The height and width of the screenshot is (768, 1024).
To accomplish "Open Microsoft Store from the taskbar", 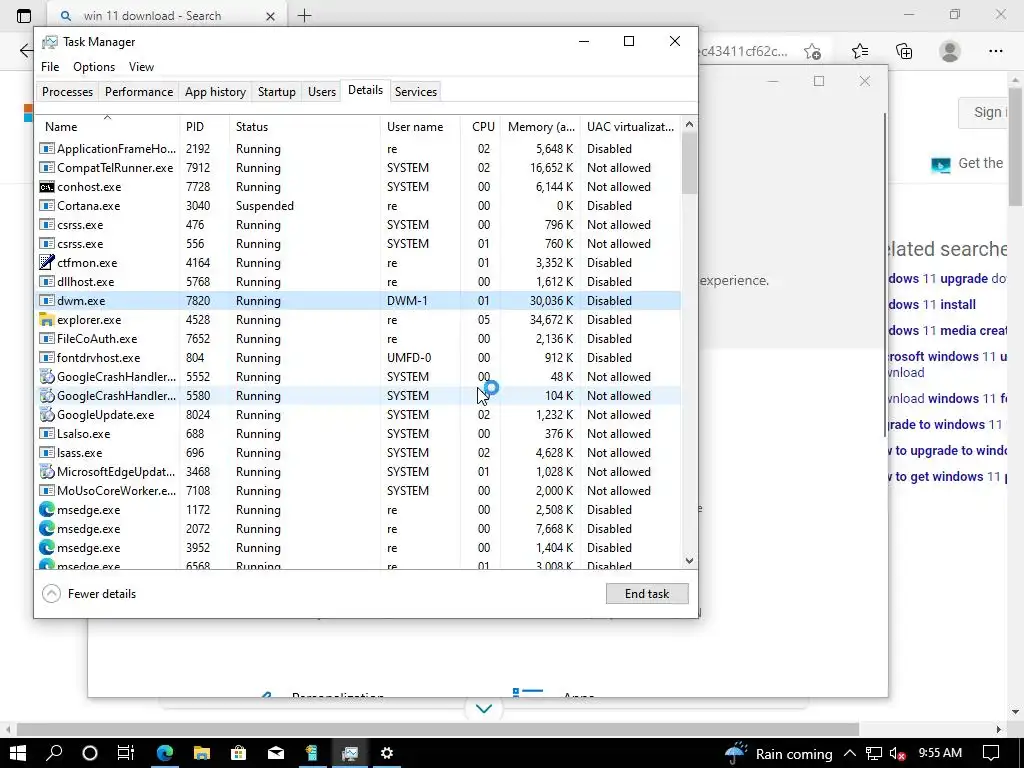I will 238,753.
